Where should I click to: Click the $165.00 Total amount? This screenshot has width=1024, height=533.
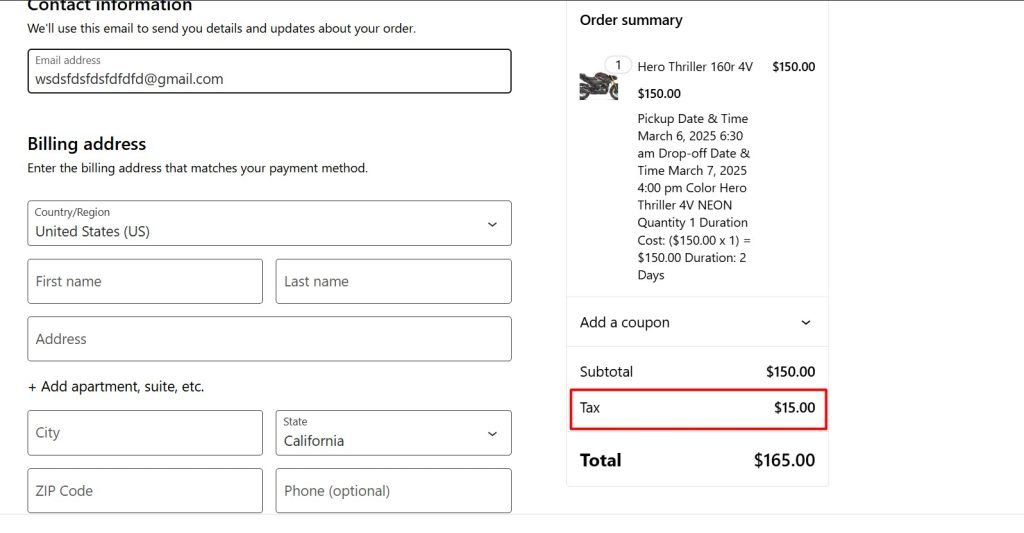click(x=784, y=460)
